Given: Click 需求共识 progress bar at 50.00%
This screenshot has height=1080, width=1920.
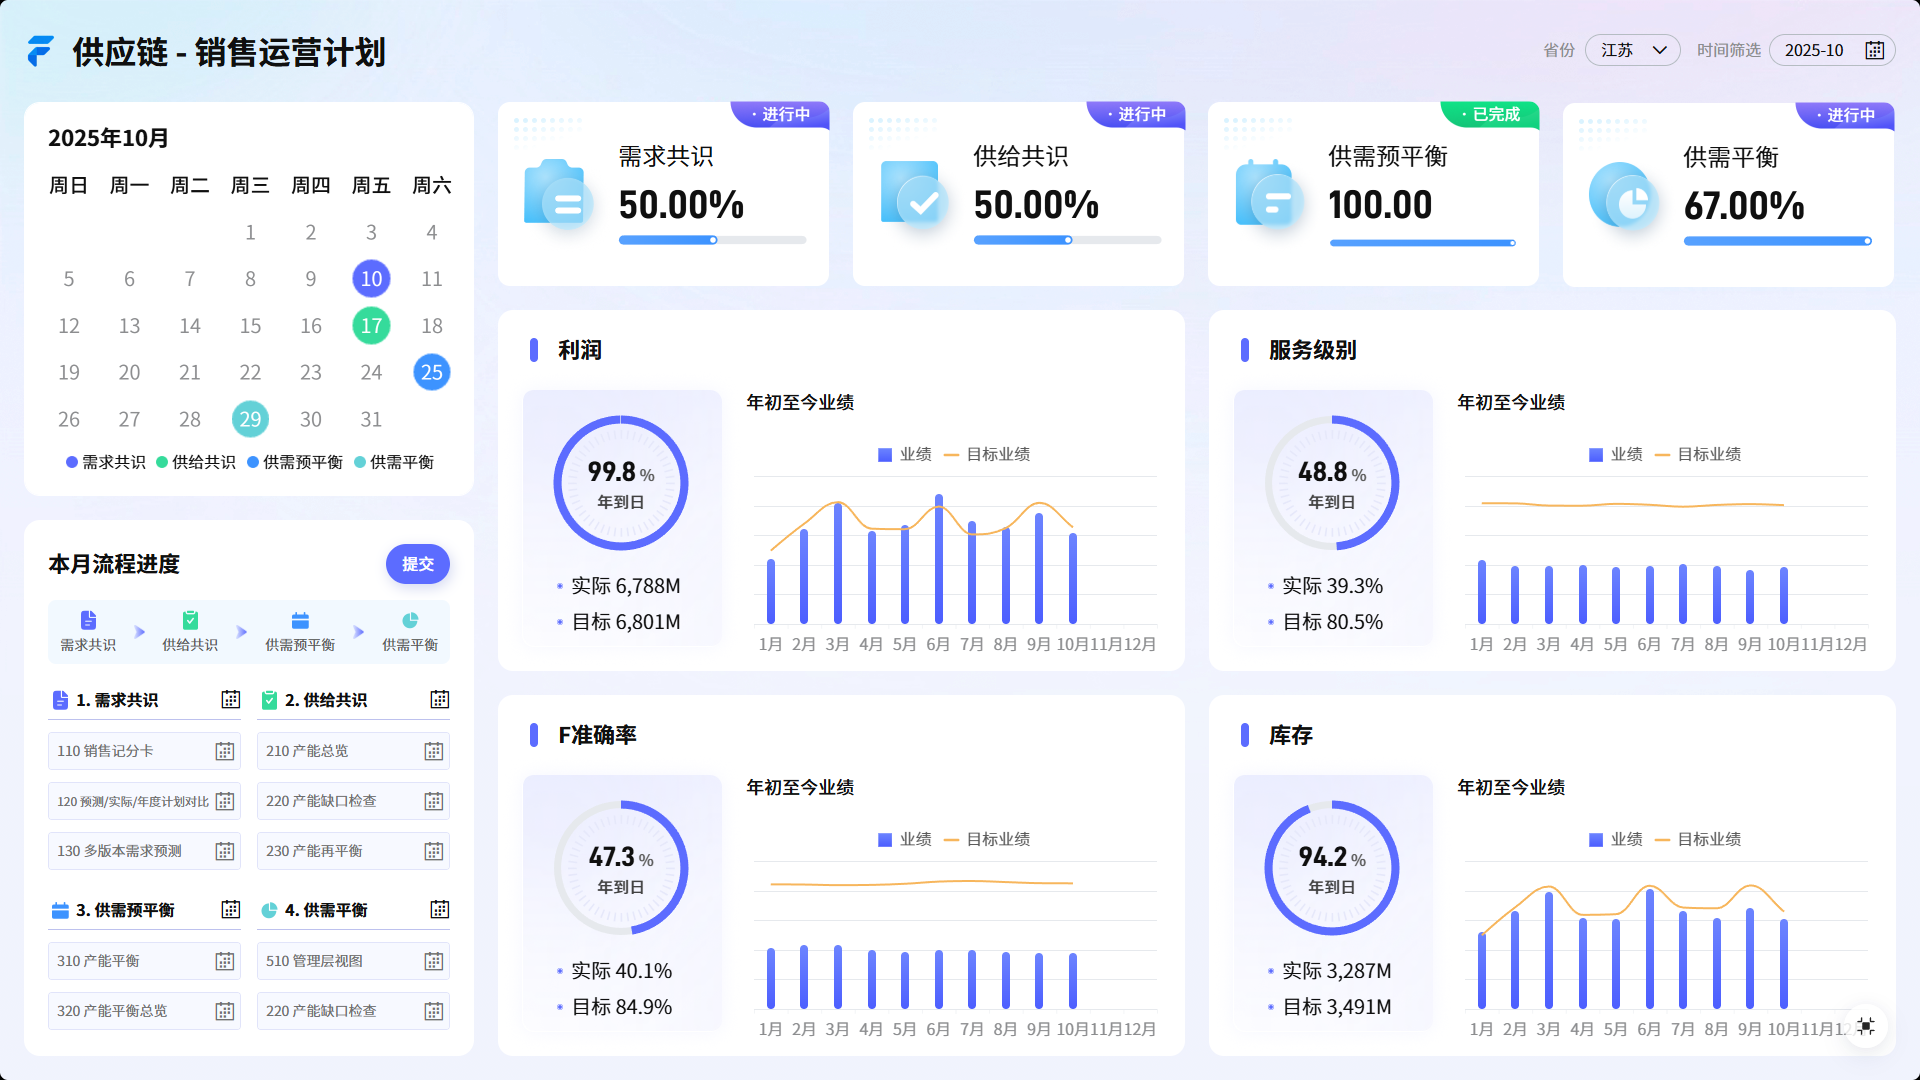Looking at the screenshot, I should [712, 240].
